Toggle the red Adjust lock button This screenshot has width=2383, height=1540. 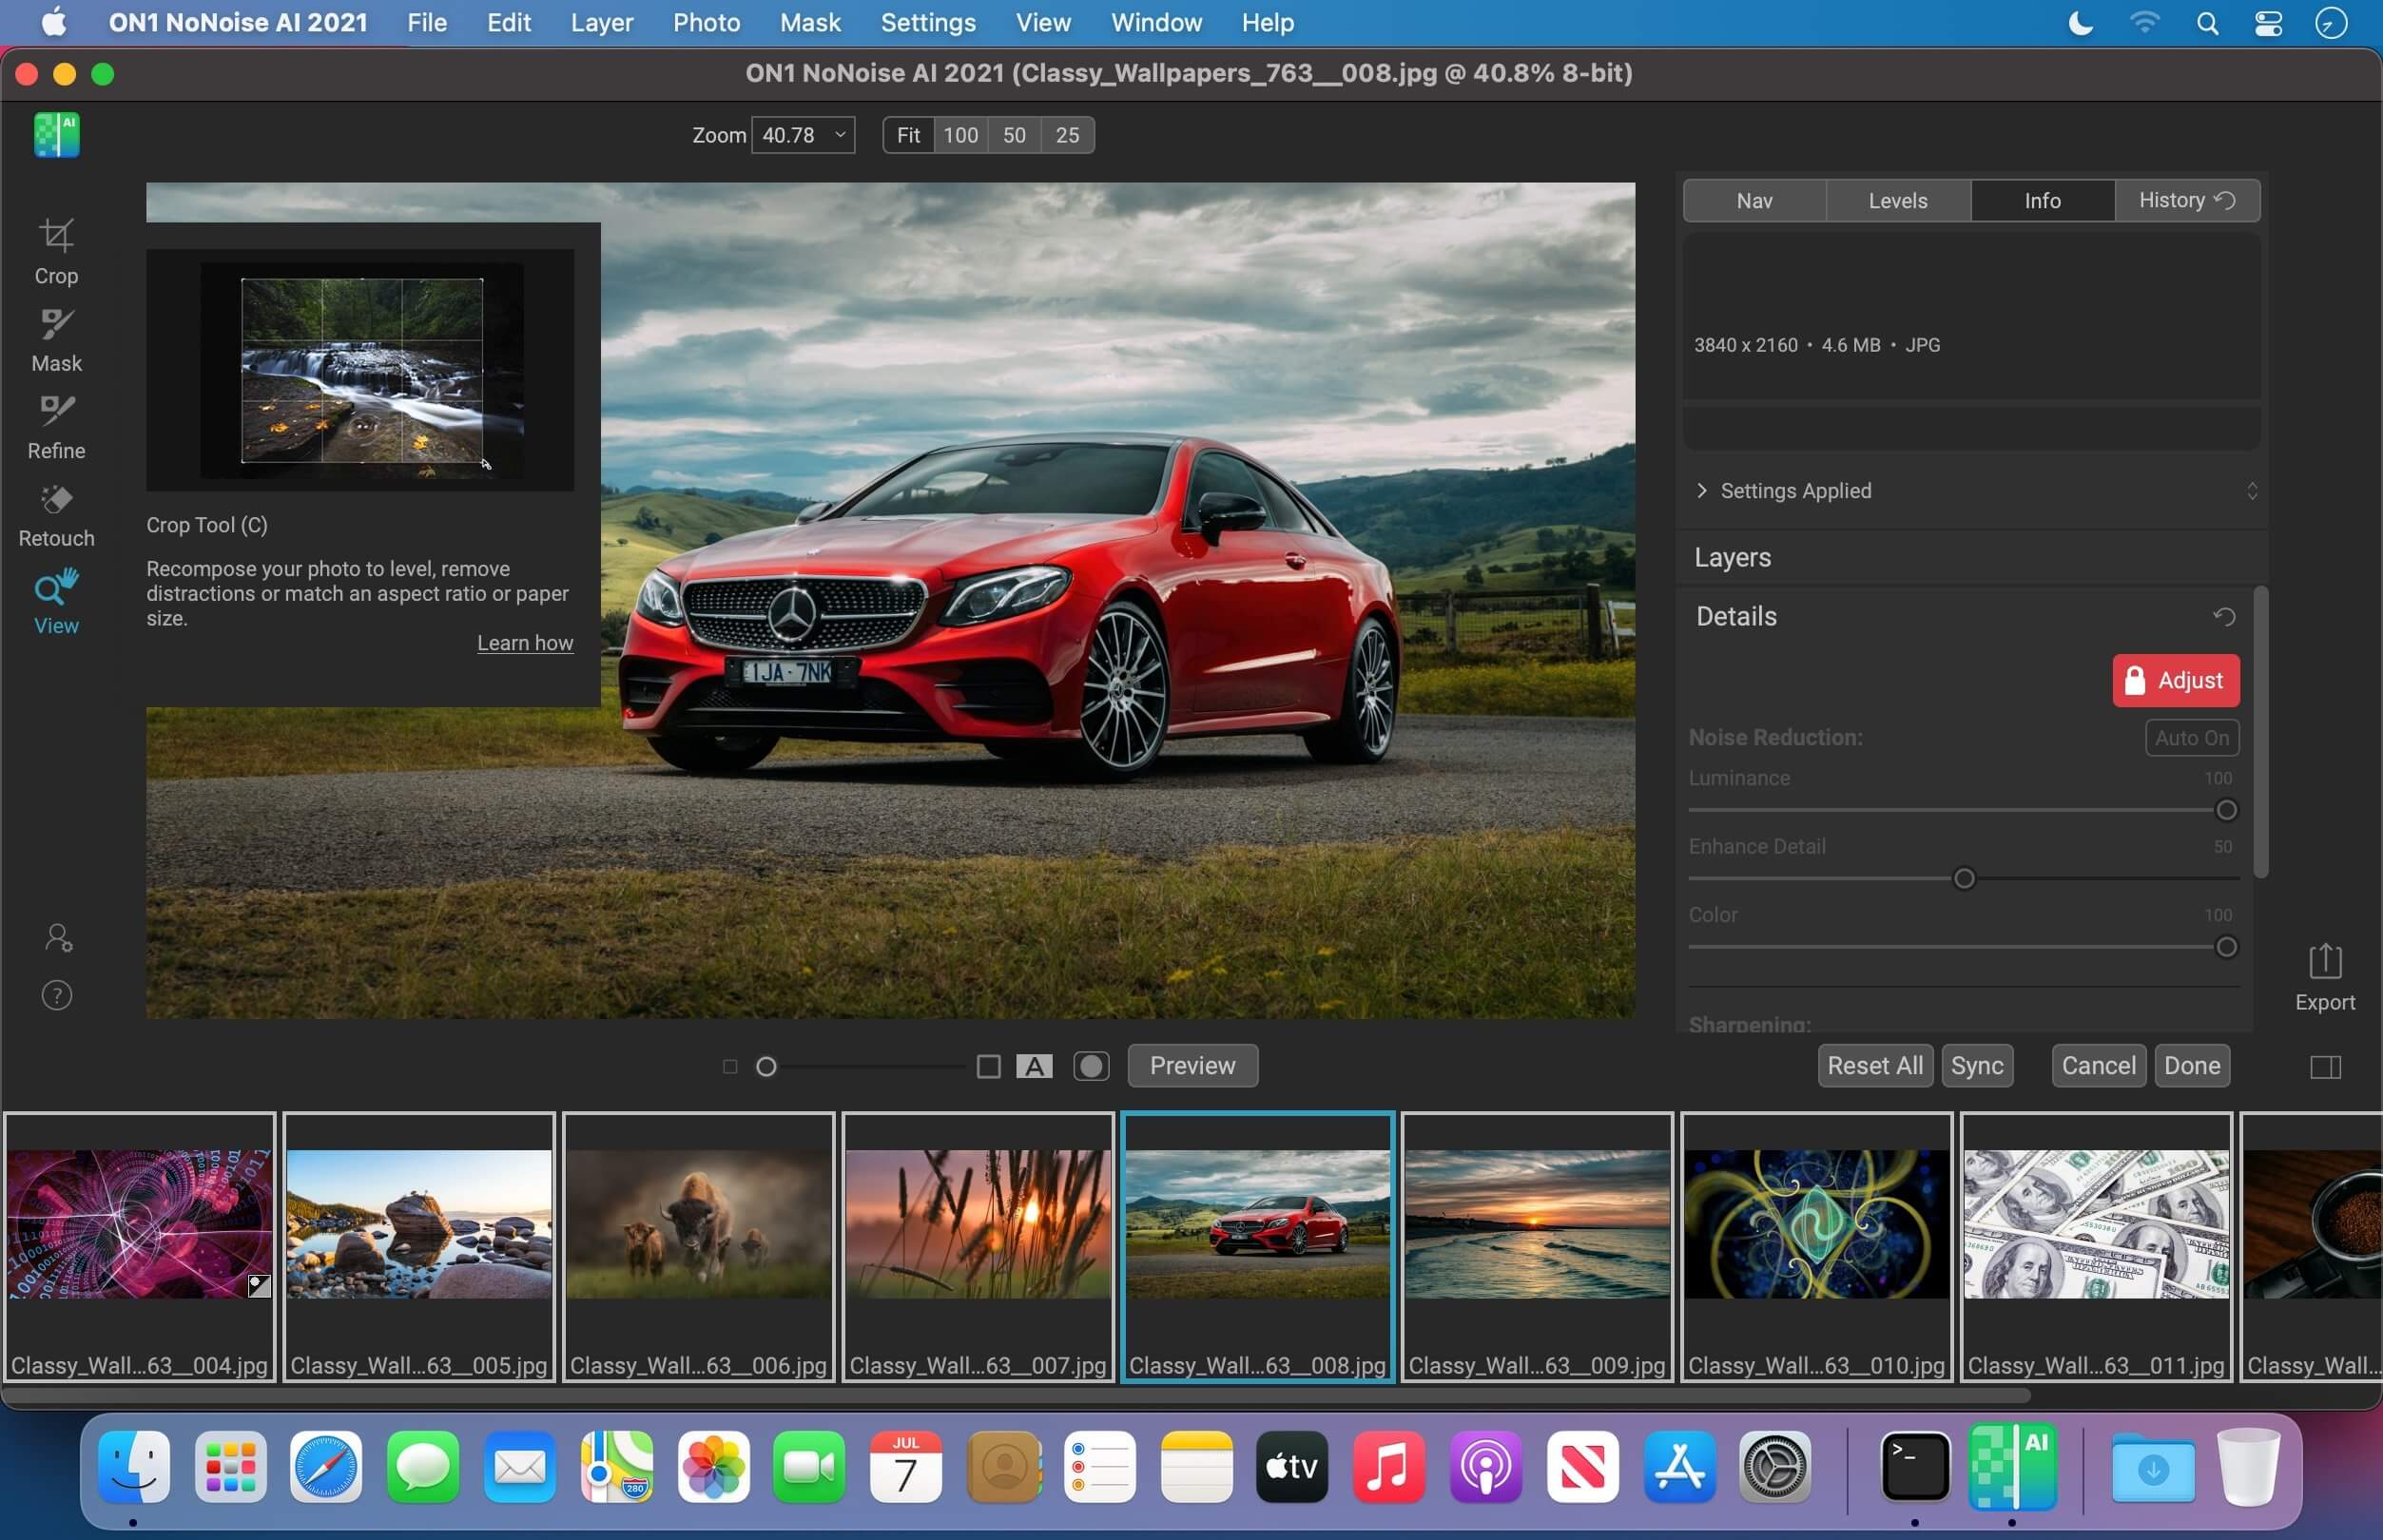pyautogui.click(x=2175, y=680)
